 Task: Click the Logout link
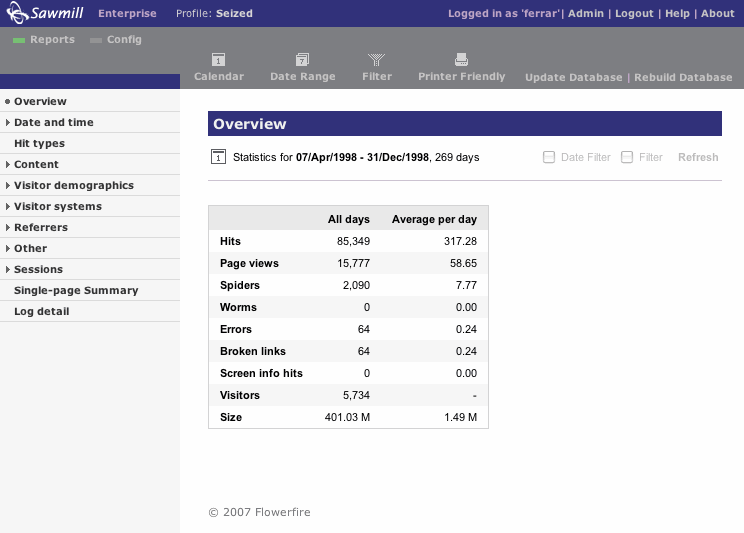point(634,14)
